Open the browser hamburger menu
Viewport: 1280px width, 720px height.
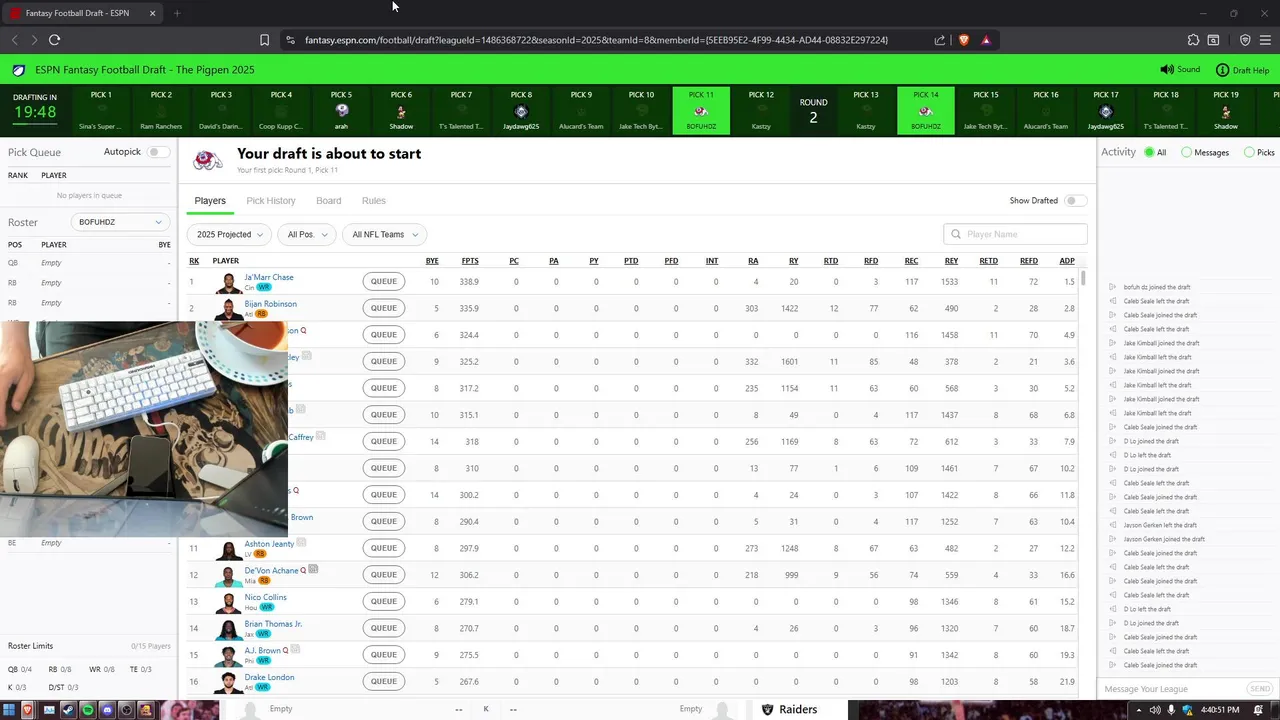pyautogui.click(x=1266, y=40)
